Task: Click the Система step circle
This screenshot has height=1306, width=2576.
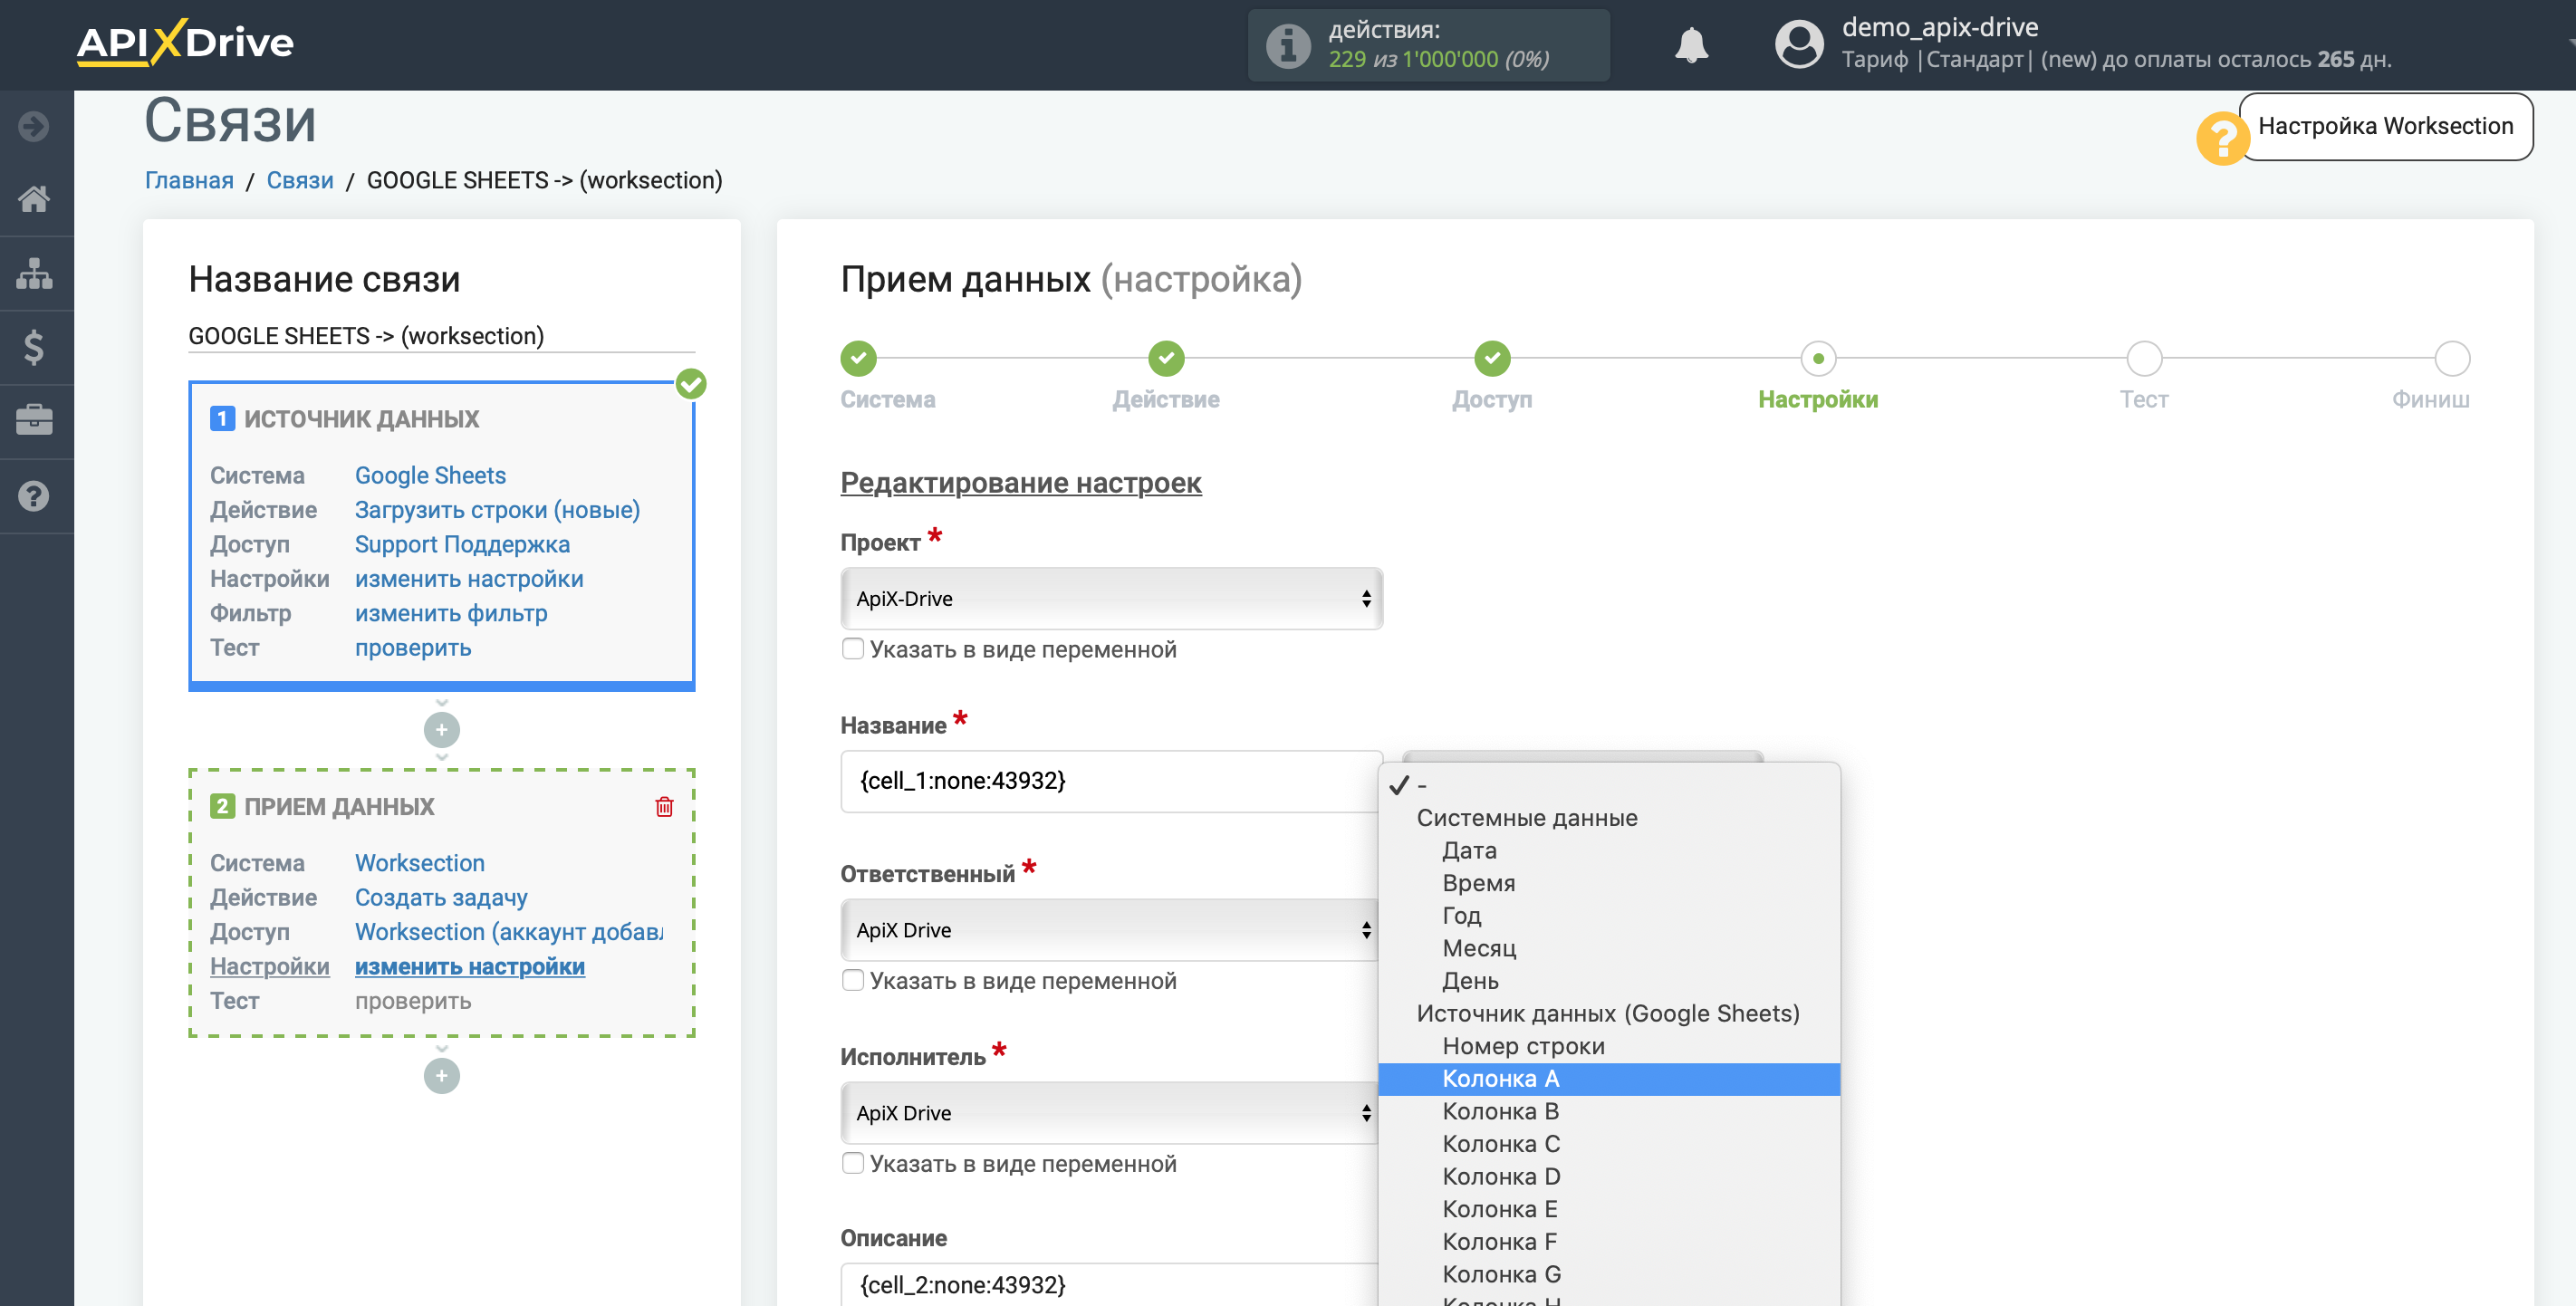Action: (858, 358)
